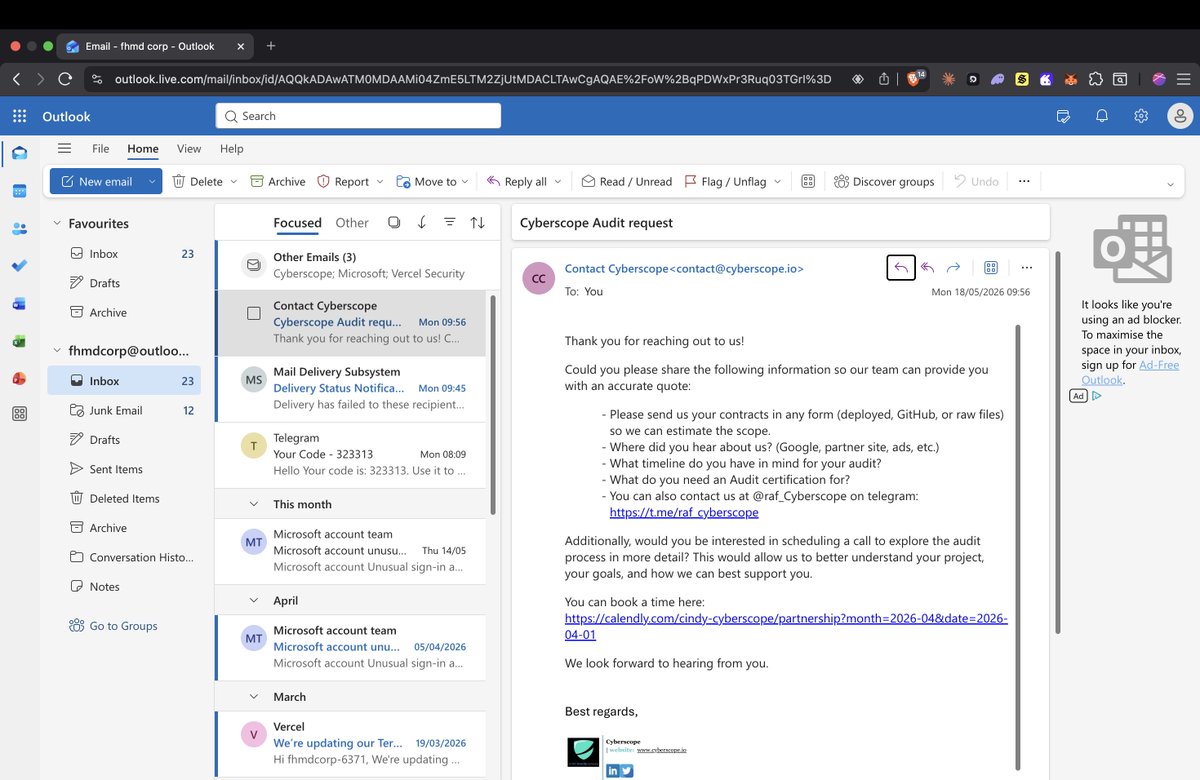
Task: Reply all via message header icon
Action: click(927, 267)
